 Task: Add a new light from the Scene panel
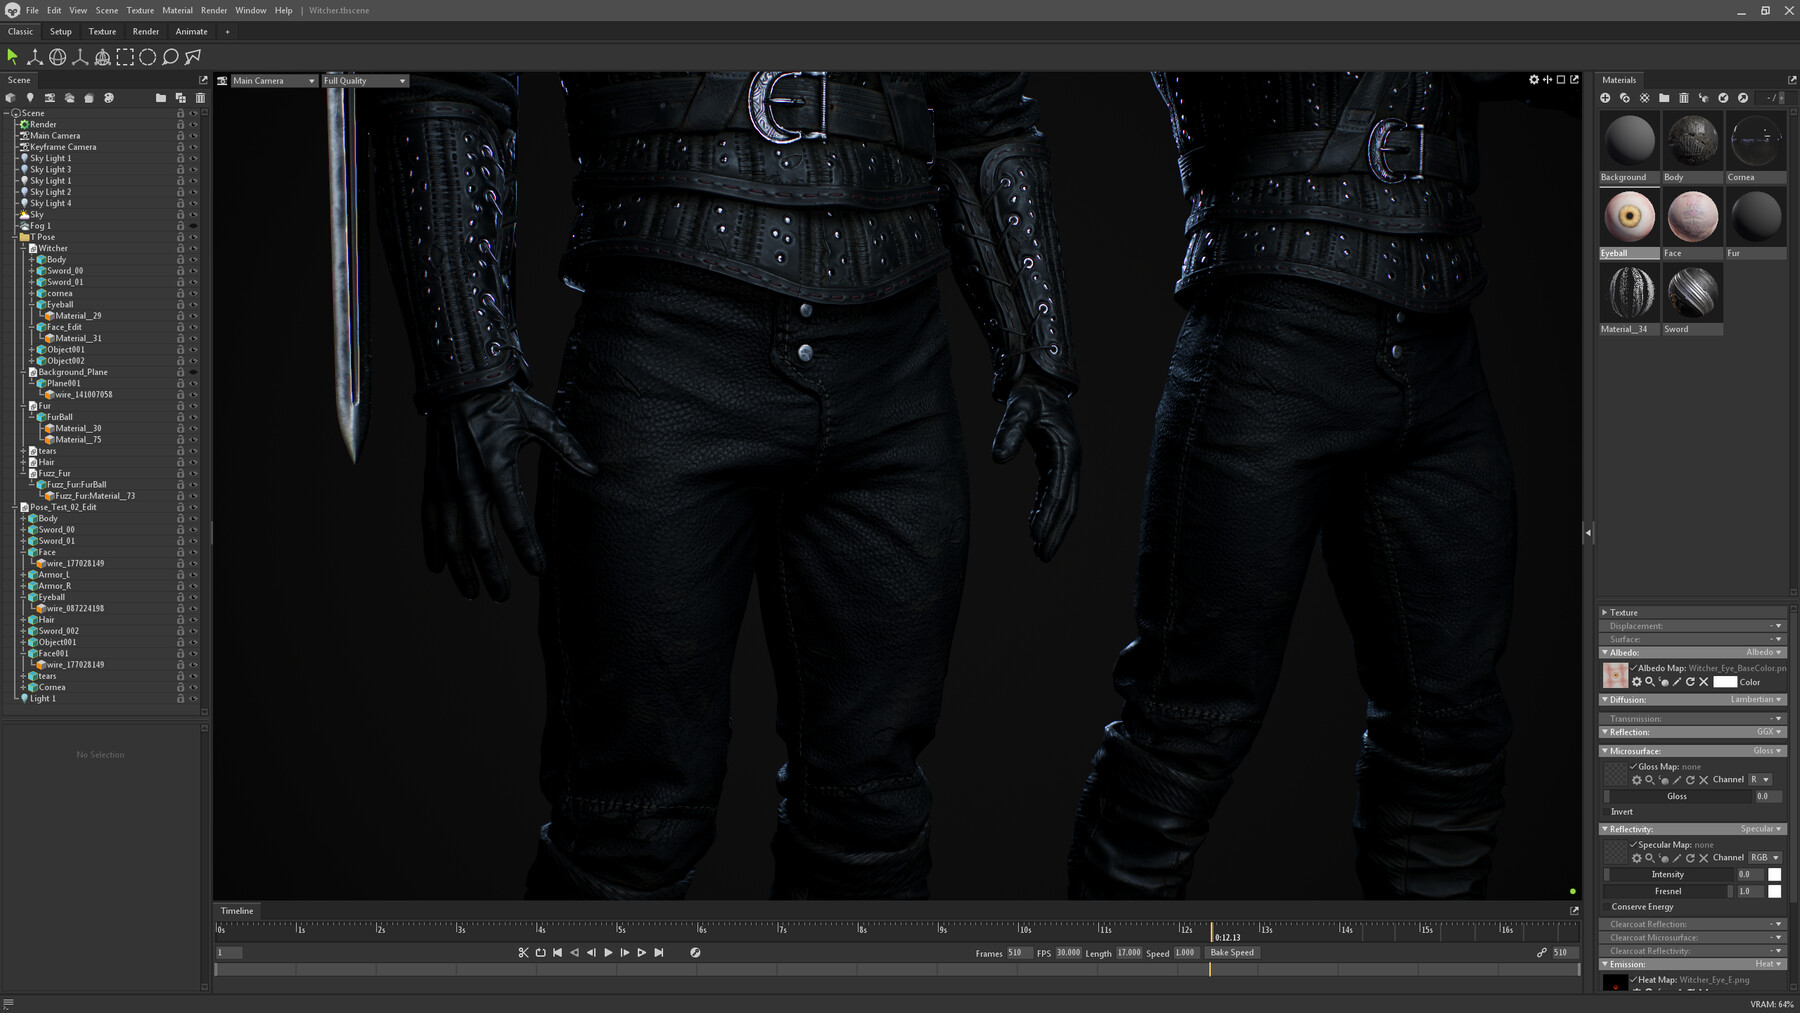point(30,98)
